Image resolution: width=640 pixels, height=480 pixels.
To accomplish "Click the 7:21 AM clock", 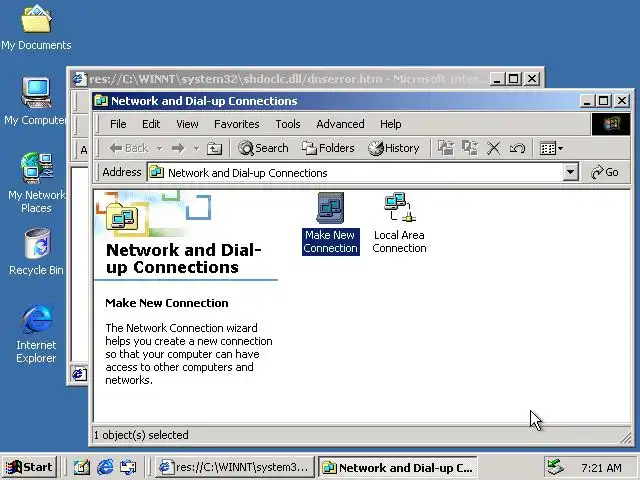I will pos(601,468).
